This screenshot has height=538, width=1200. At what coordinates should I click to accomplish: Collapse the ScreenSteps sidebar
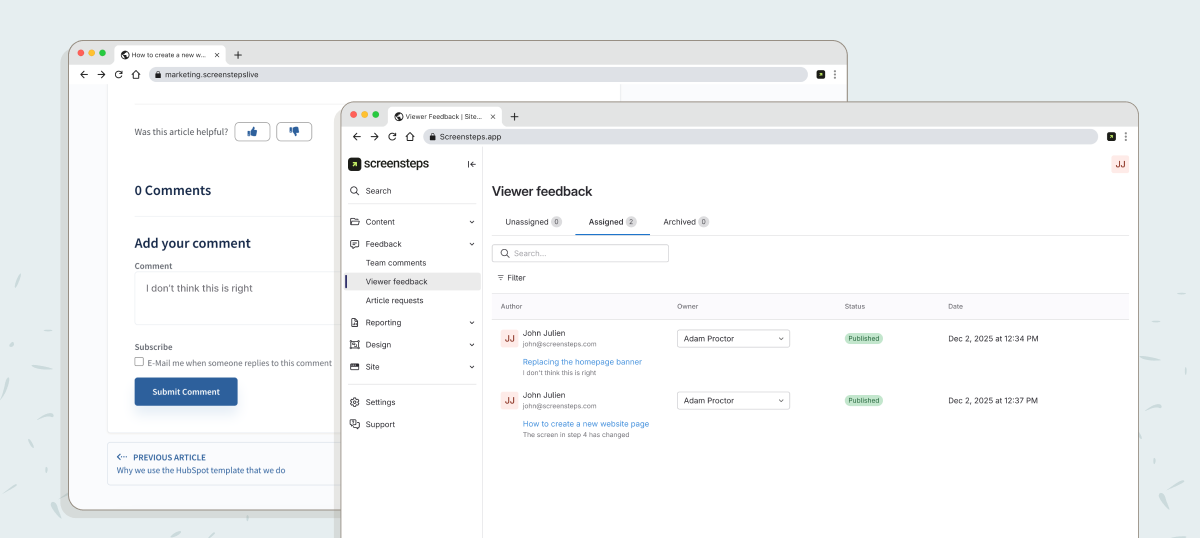(471, 164)
